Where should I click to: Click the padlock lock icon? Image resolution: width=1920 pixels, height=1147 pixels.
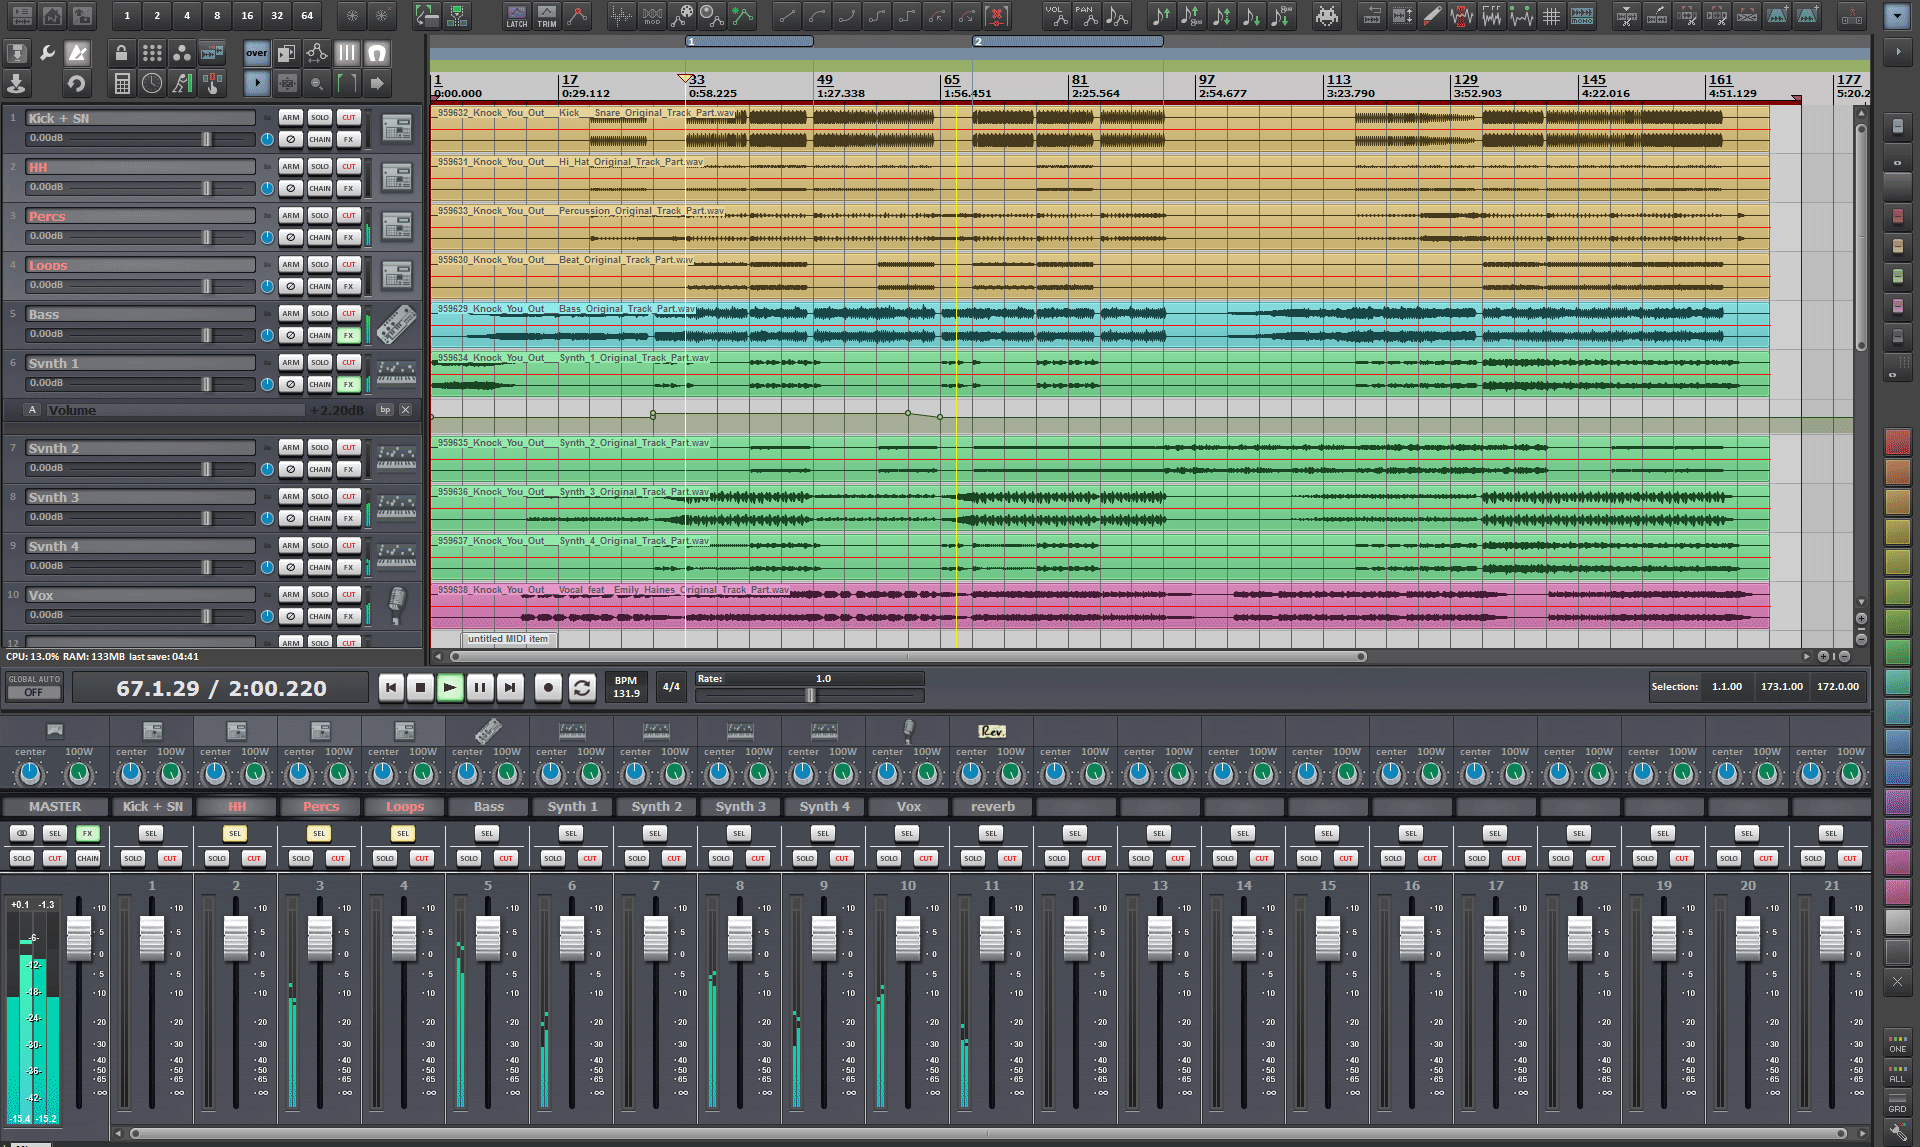122,53
